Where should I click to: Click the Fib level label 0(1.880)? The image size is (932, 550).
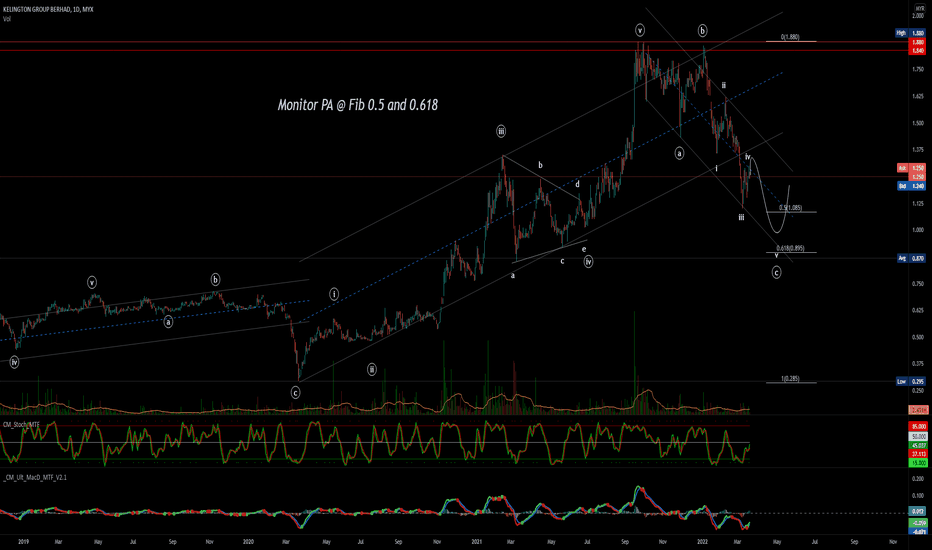tap(790, 37)
